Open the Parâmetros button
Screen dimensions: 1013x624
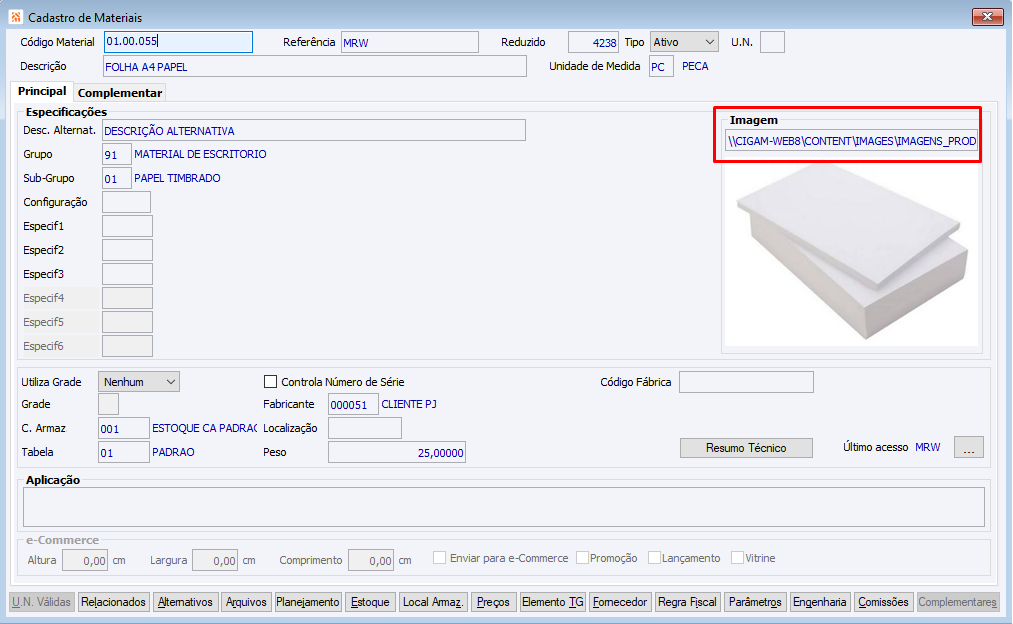pyautogui.click(x=755, y=602)
